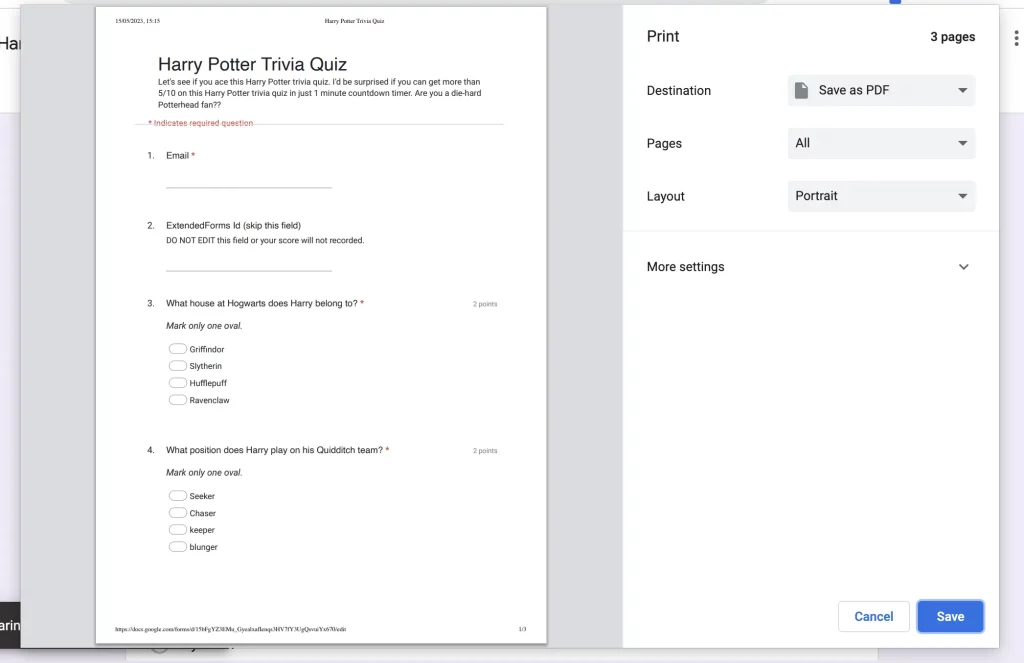Screen dimensions: 1024x663
Task: Select the Ravenclaw oval
Action: pyautogui.click(x=177, y=400)
